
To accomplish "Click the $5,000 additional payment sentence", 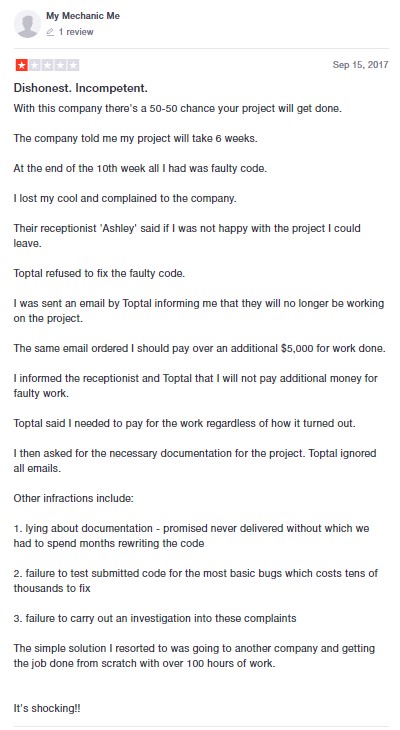I will [x=199, y=348].
